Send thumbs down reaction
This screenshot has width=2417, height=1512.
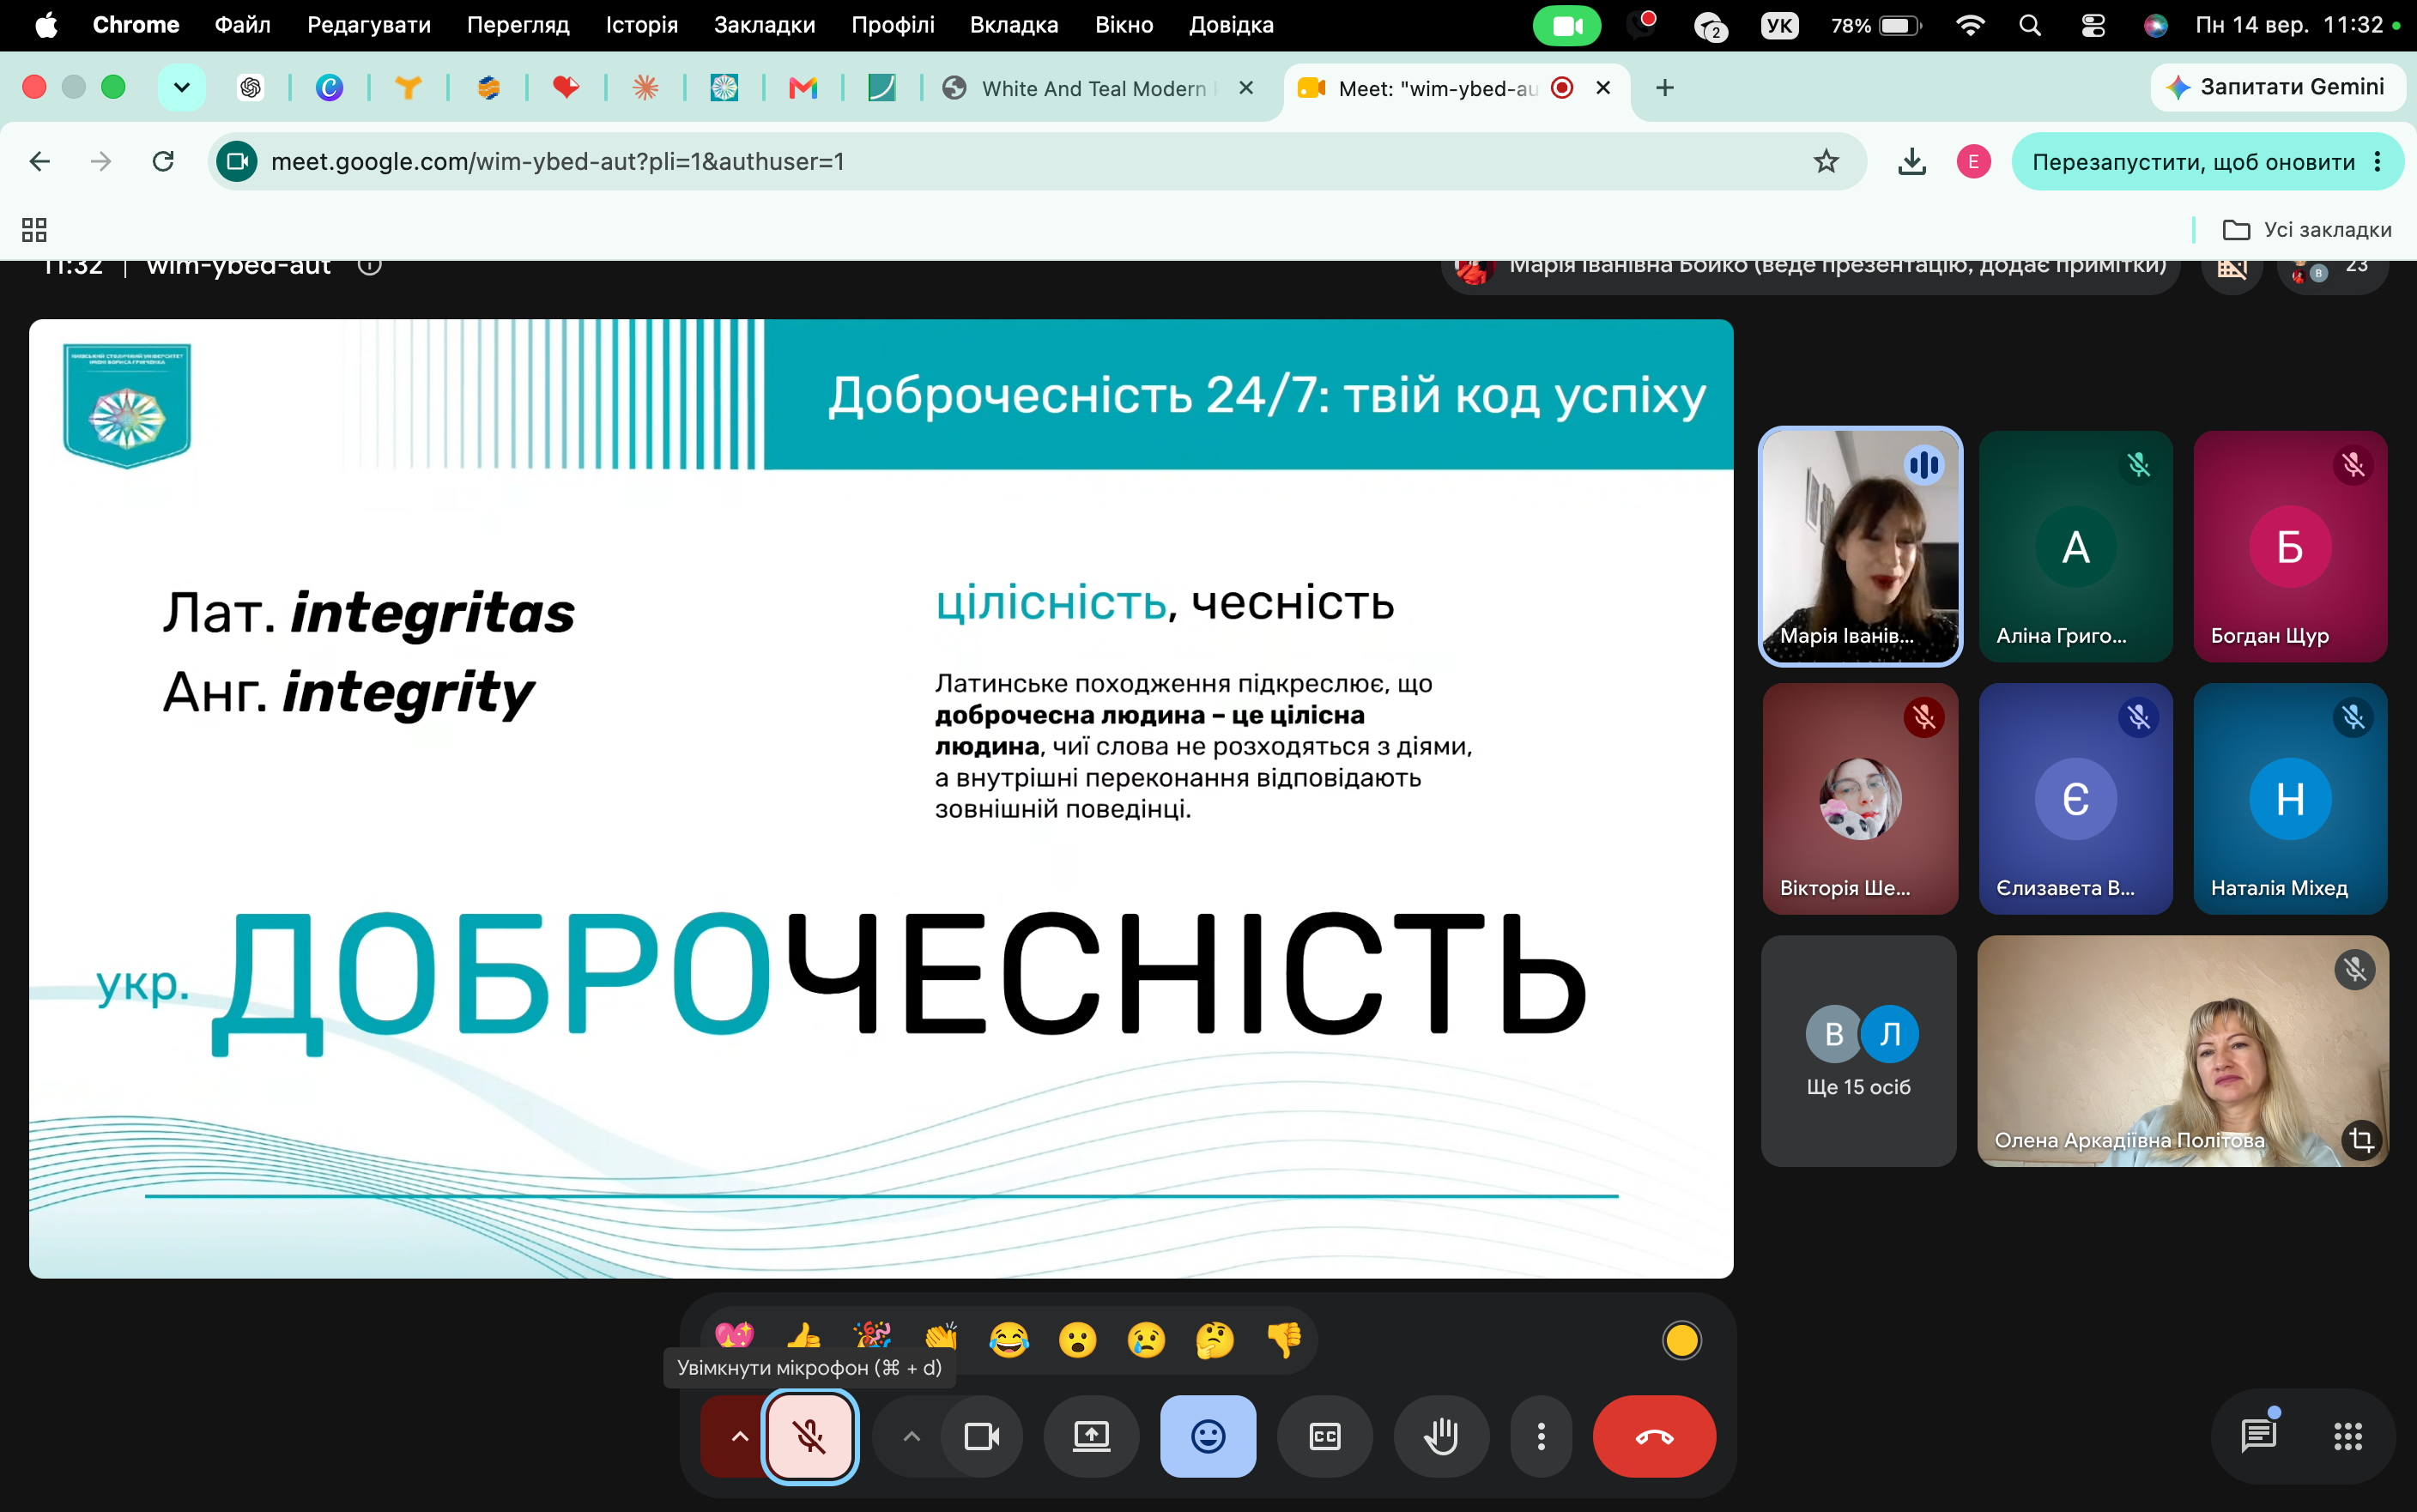coord(1284,1340)
